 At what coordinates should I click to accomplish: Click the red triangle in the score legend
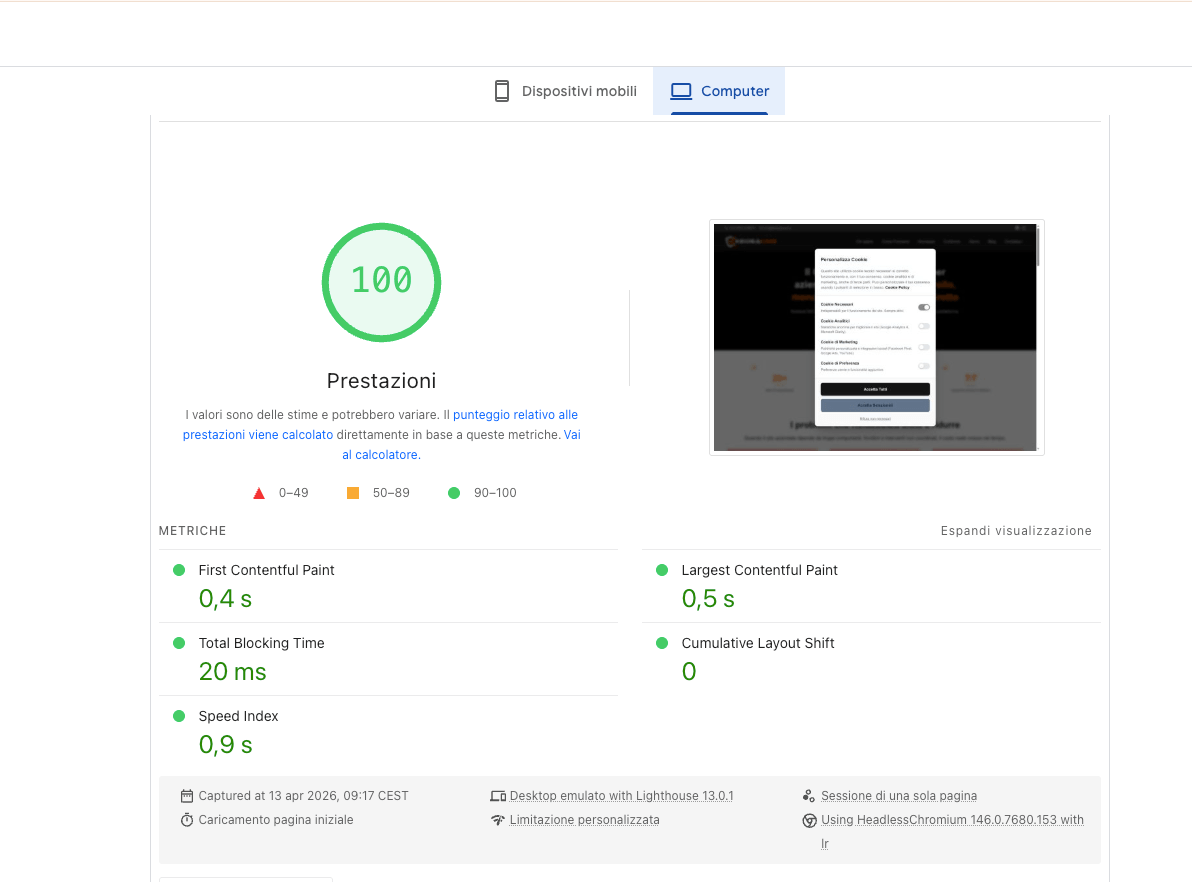[259, 492]
